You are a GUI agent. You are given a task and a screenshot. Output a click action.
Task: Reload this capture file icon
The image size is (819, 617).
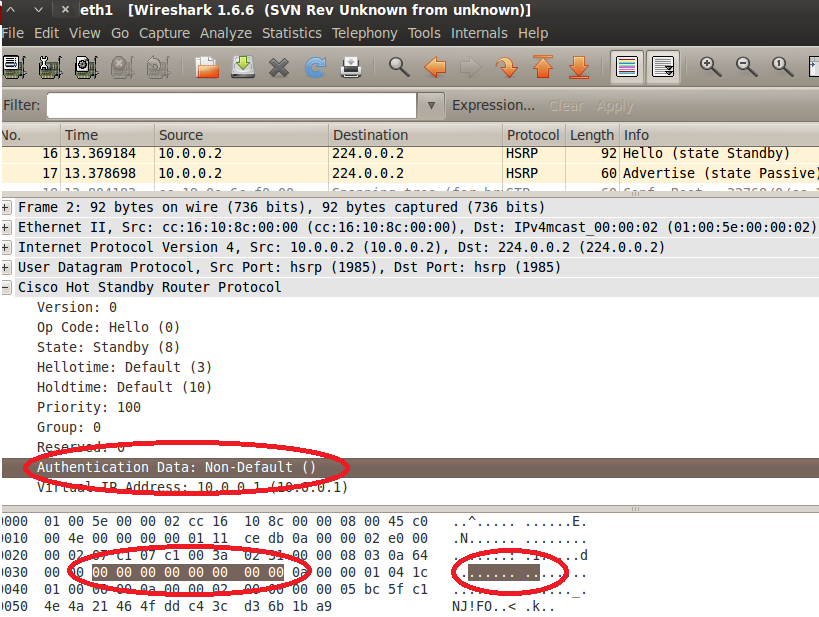pos(315,67)
